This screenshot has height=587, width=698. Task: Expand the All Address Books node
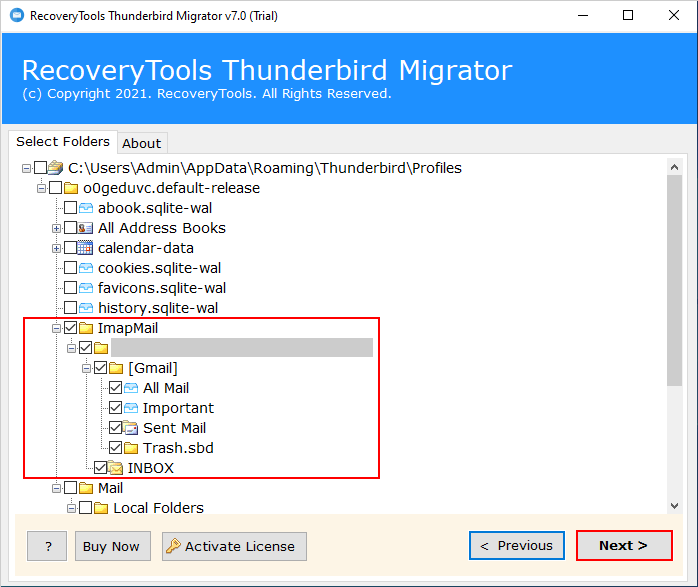(x=56, y=228)
